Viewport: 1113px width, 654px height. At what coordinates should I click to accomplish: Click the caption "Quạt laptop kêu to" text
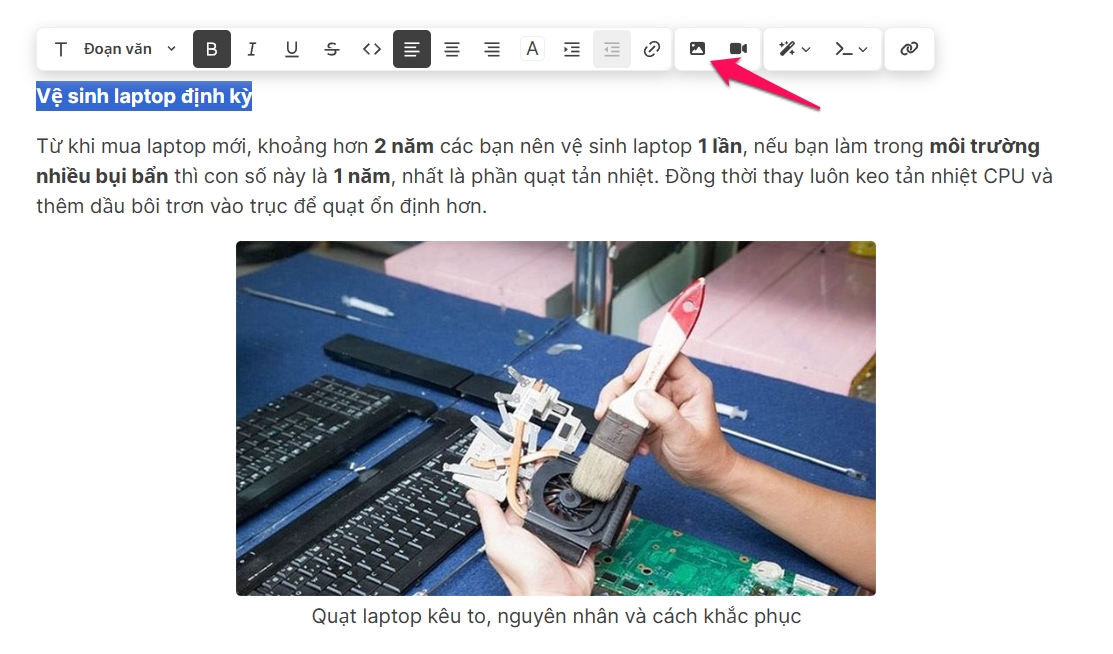pyautogui.click(x=556, y=616)
